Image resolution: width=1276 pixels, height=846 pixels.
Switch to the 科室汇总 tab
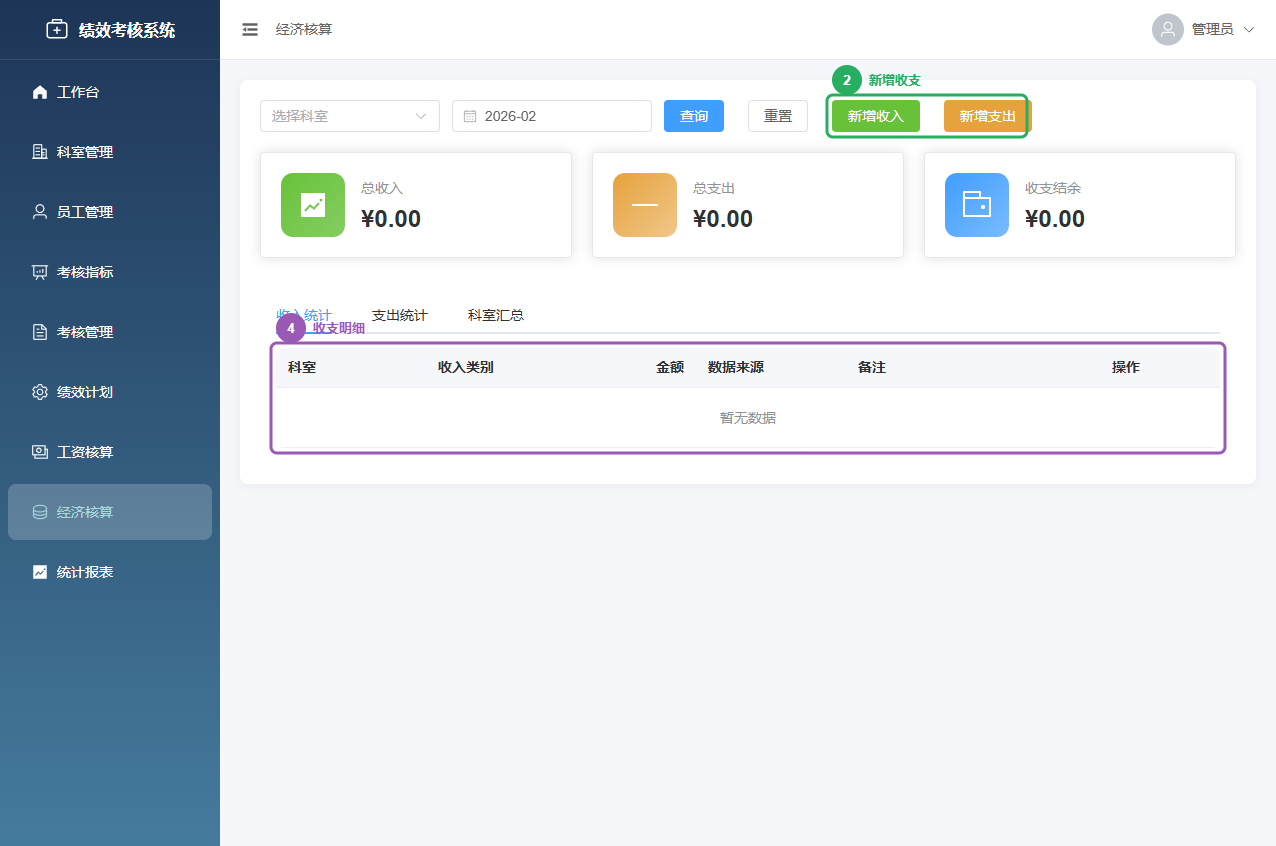[495, 314]
